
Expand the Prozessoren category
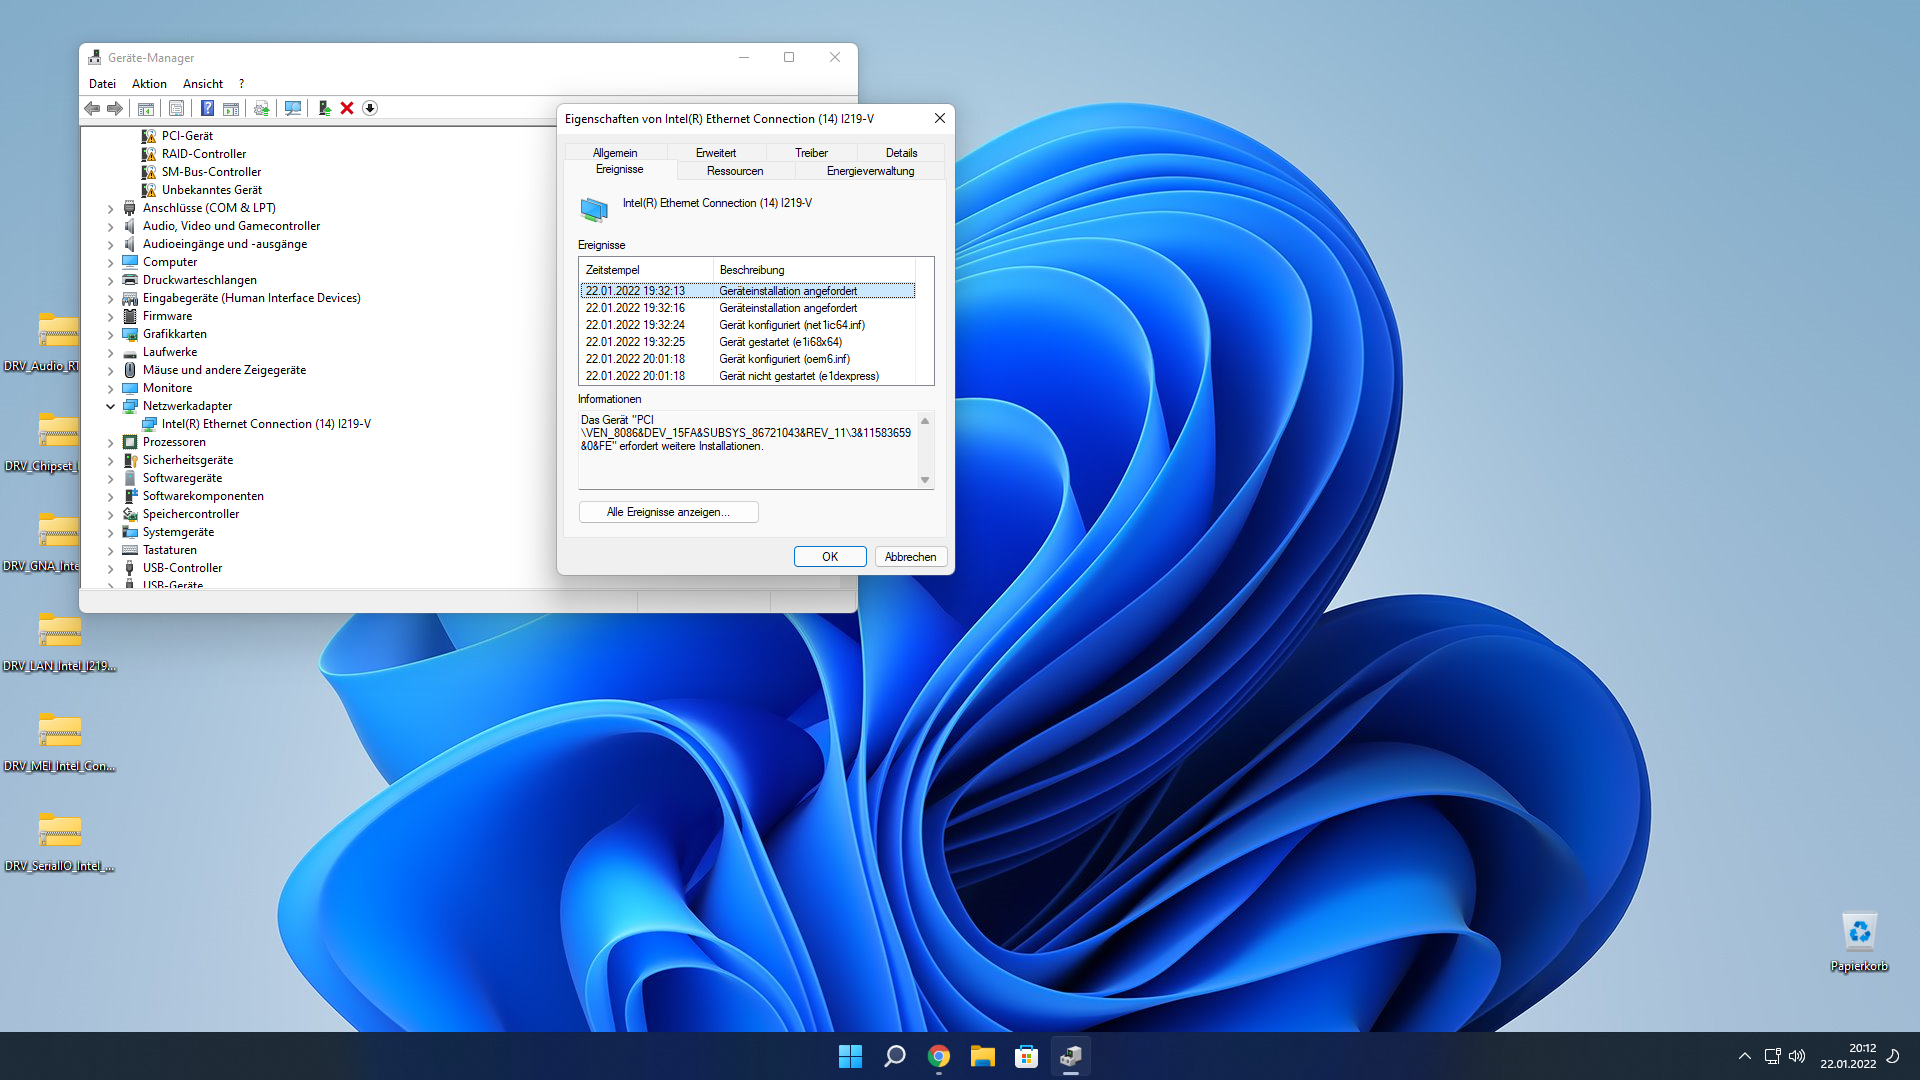111,442
